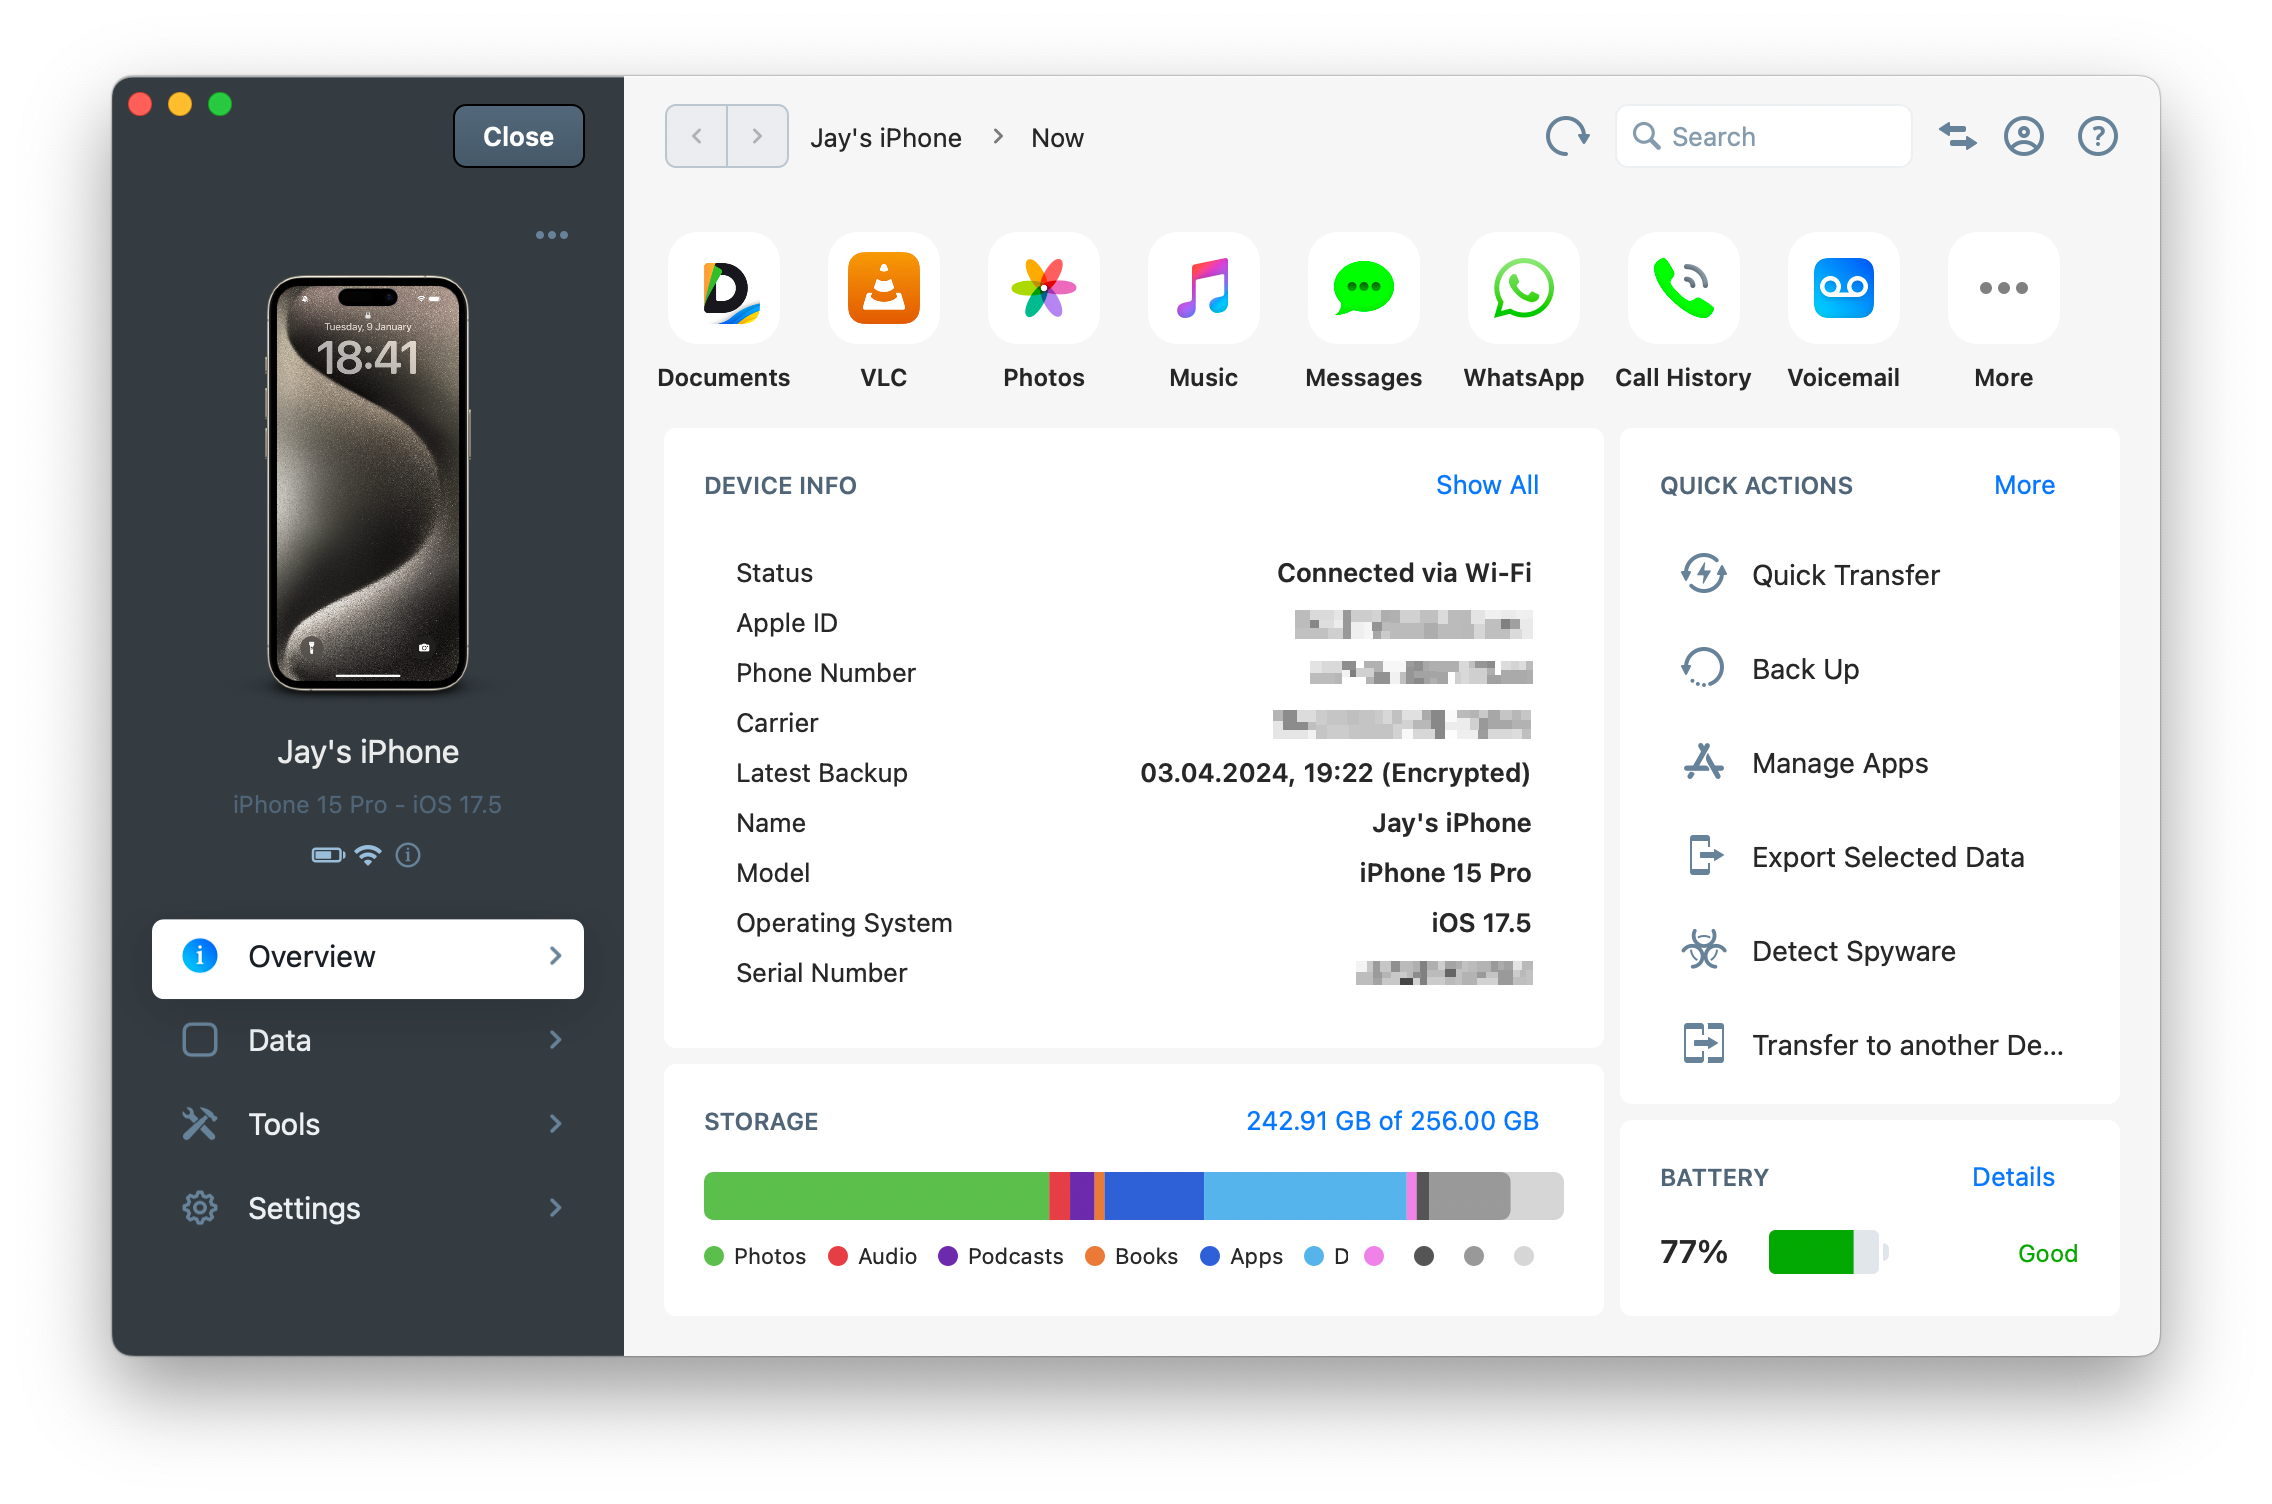Click the iPhone lock screen preview
This screenshot has width=2272, height=1504.
tap(368, 484)
